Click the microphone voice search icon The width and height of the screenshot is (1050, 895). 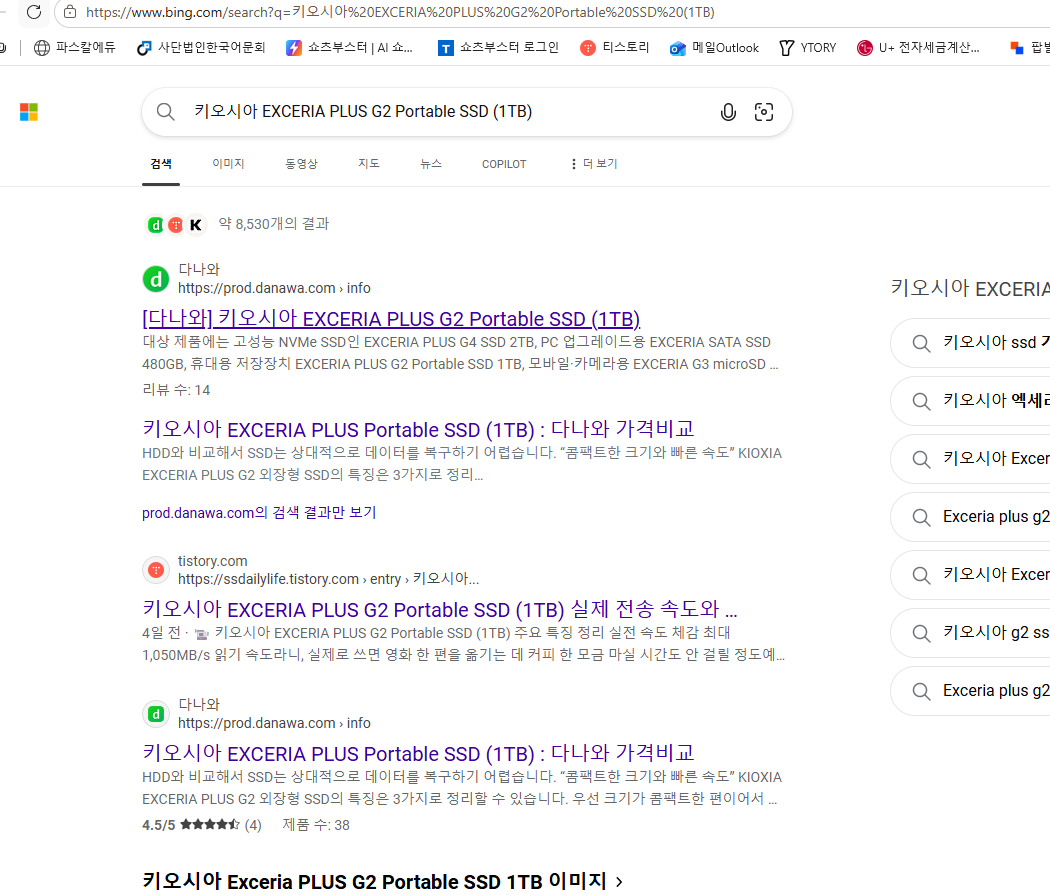(728, 112)
